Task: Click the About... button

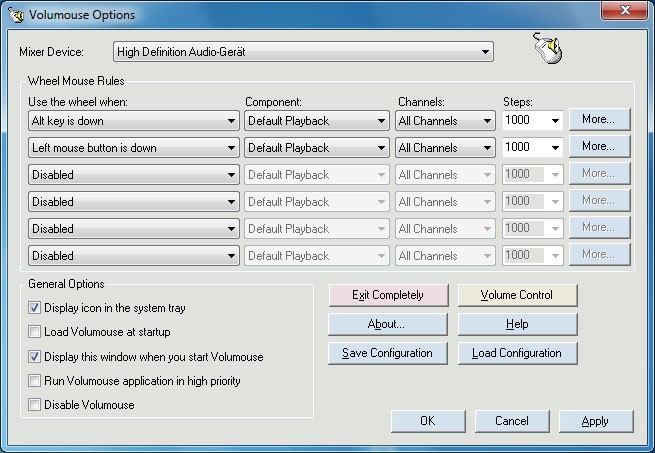Action: [x=388, y=324]
